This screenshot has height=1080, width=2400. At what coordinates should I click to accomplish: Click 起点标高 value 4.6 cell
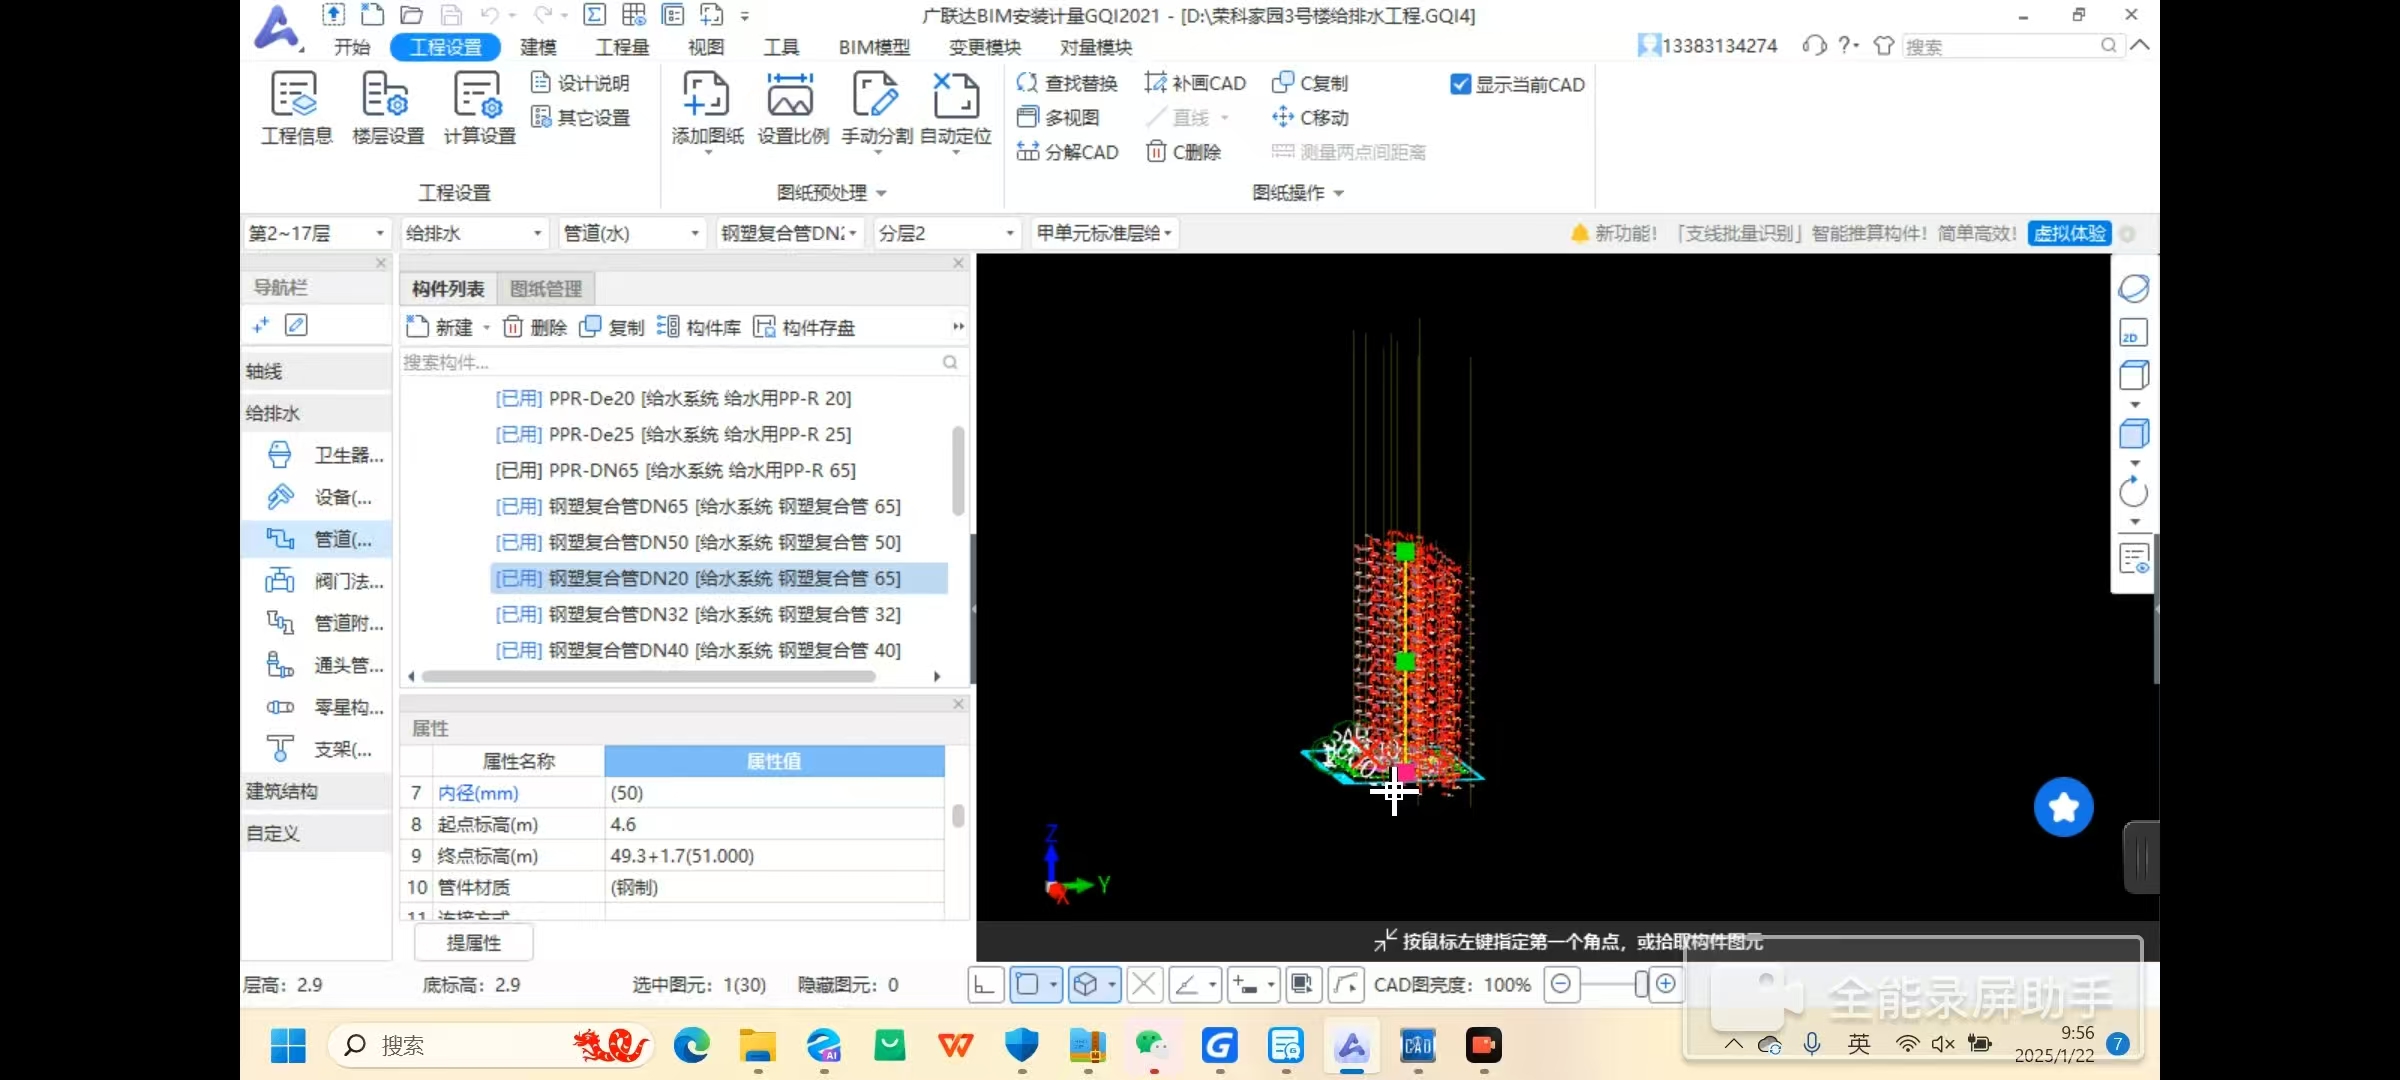tap(775, 824)
